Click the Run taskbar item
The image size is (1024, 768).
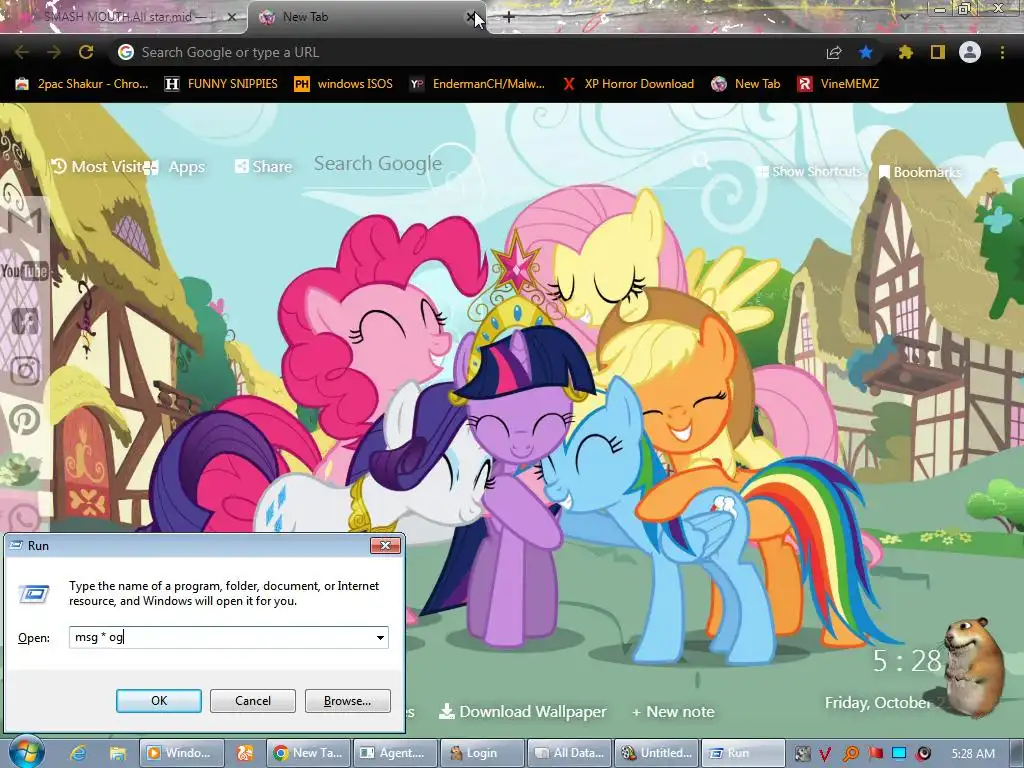pos(743,753)
